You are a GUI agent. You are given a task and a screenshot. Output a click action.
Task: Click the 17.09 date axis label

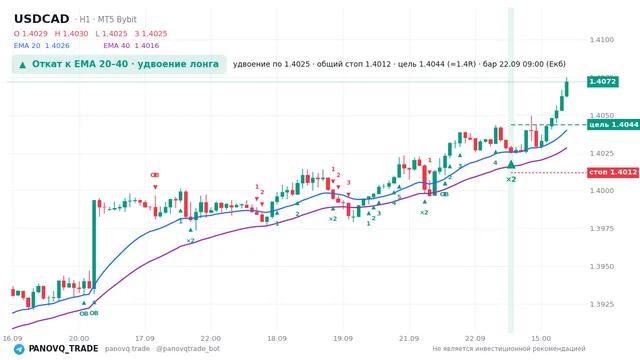144,338
